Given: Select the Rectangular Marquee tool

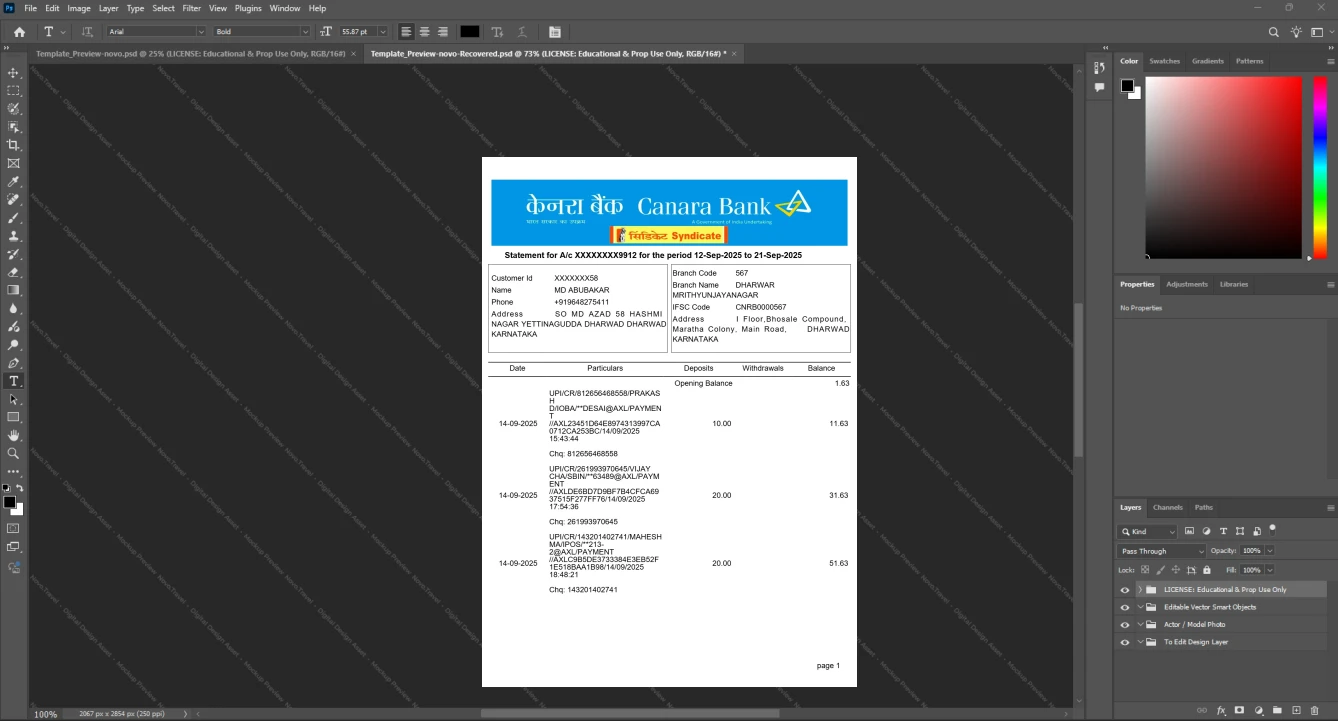Looking at the screenshot, I should 14,91.
